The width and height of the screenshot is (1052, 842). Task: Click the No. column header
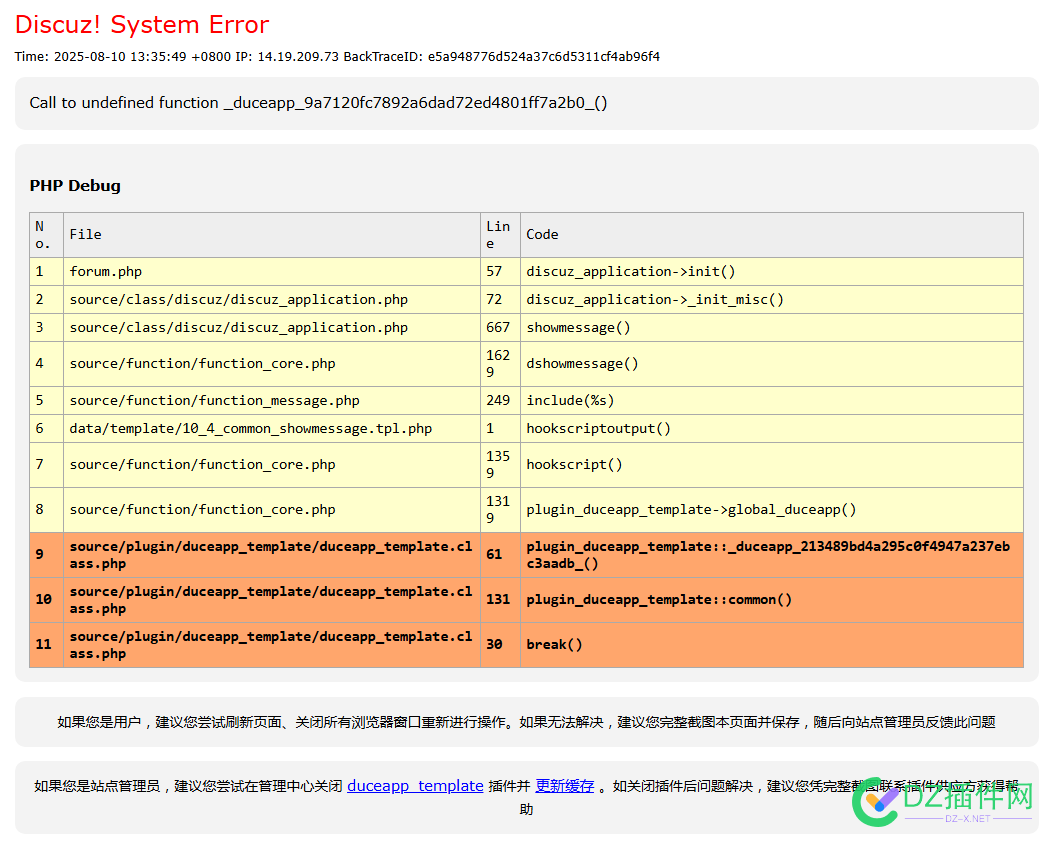(46, 235)
